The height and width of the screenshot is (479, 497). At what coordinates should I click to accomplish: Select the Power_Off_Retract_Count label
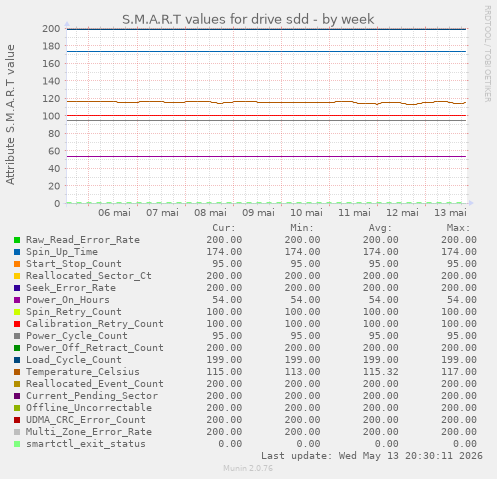[x=95, y=348]
